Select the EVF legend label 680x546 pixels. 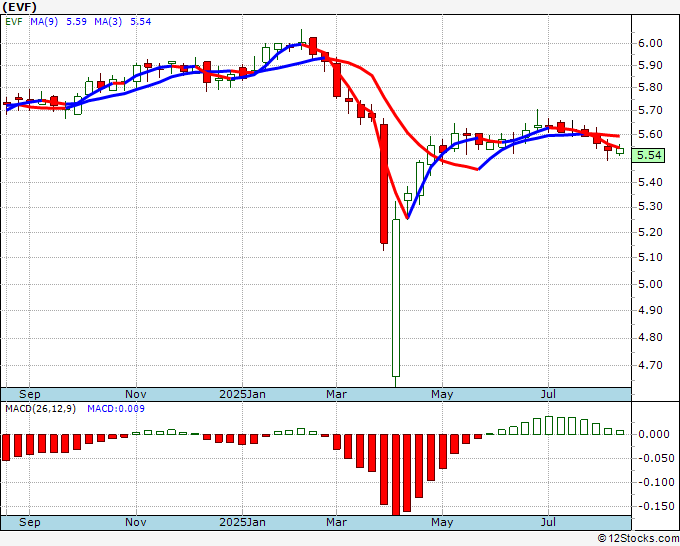tap(14, 22)
